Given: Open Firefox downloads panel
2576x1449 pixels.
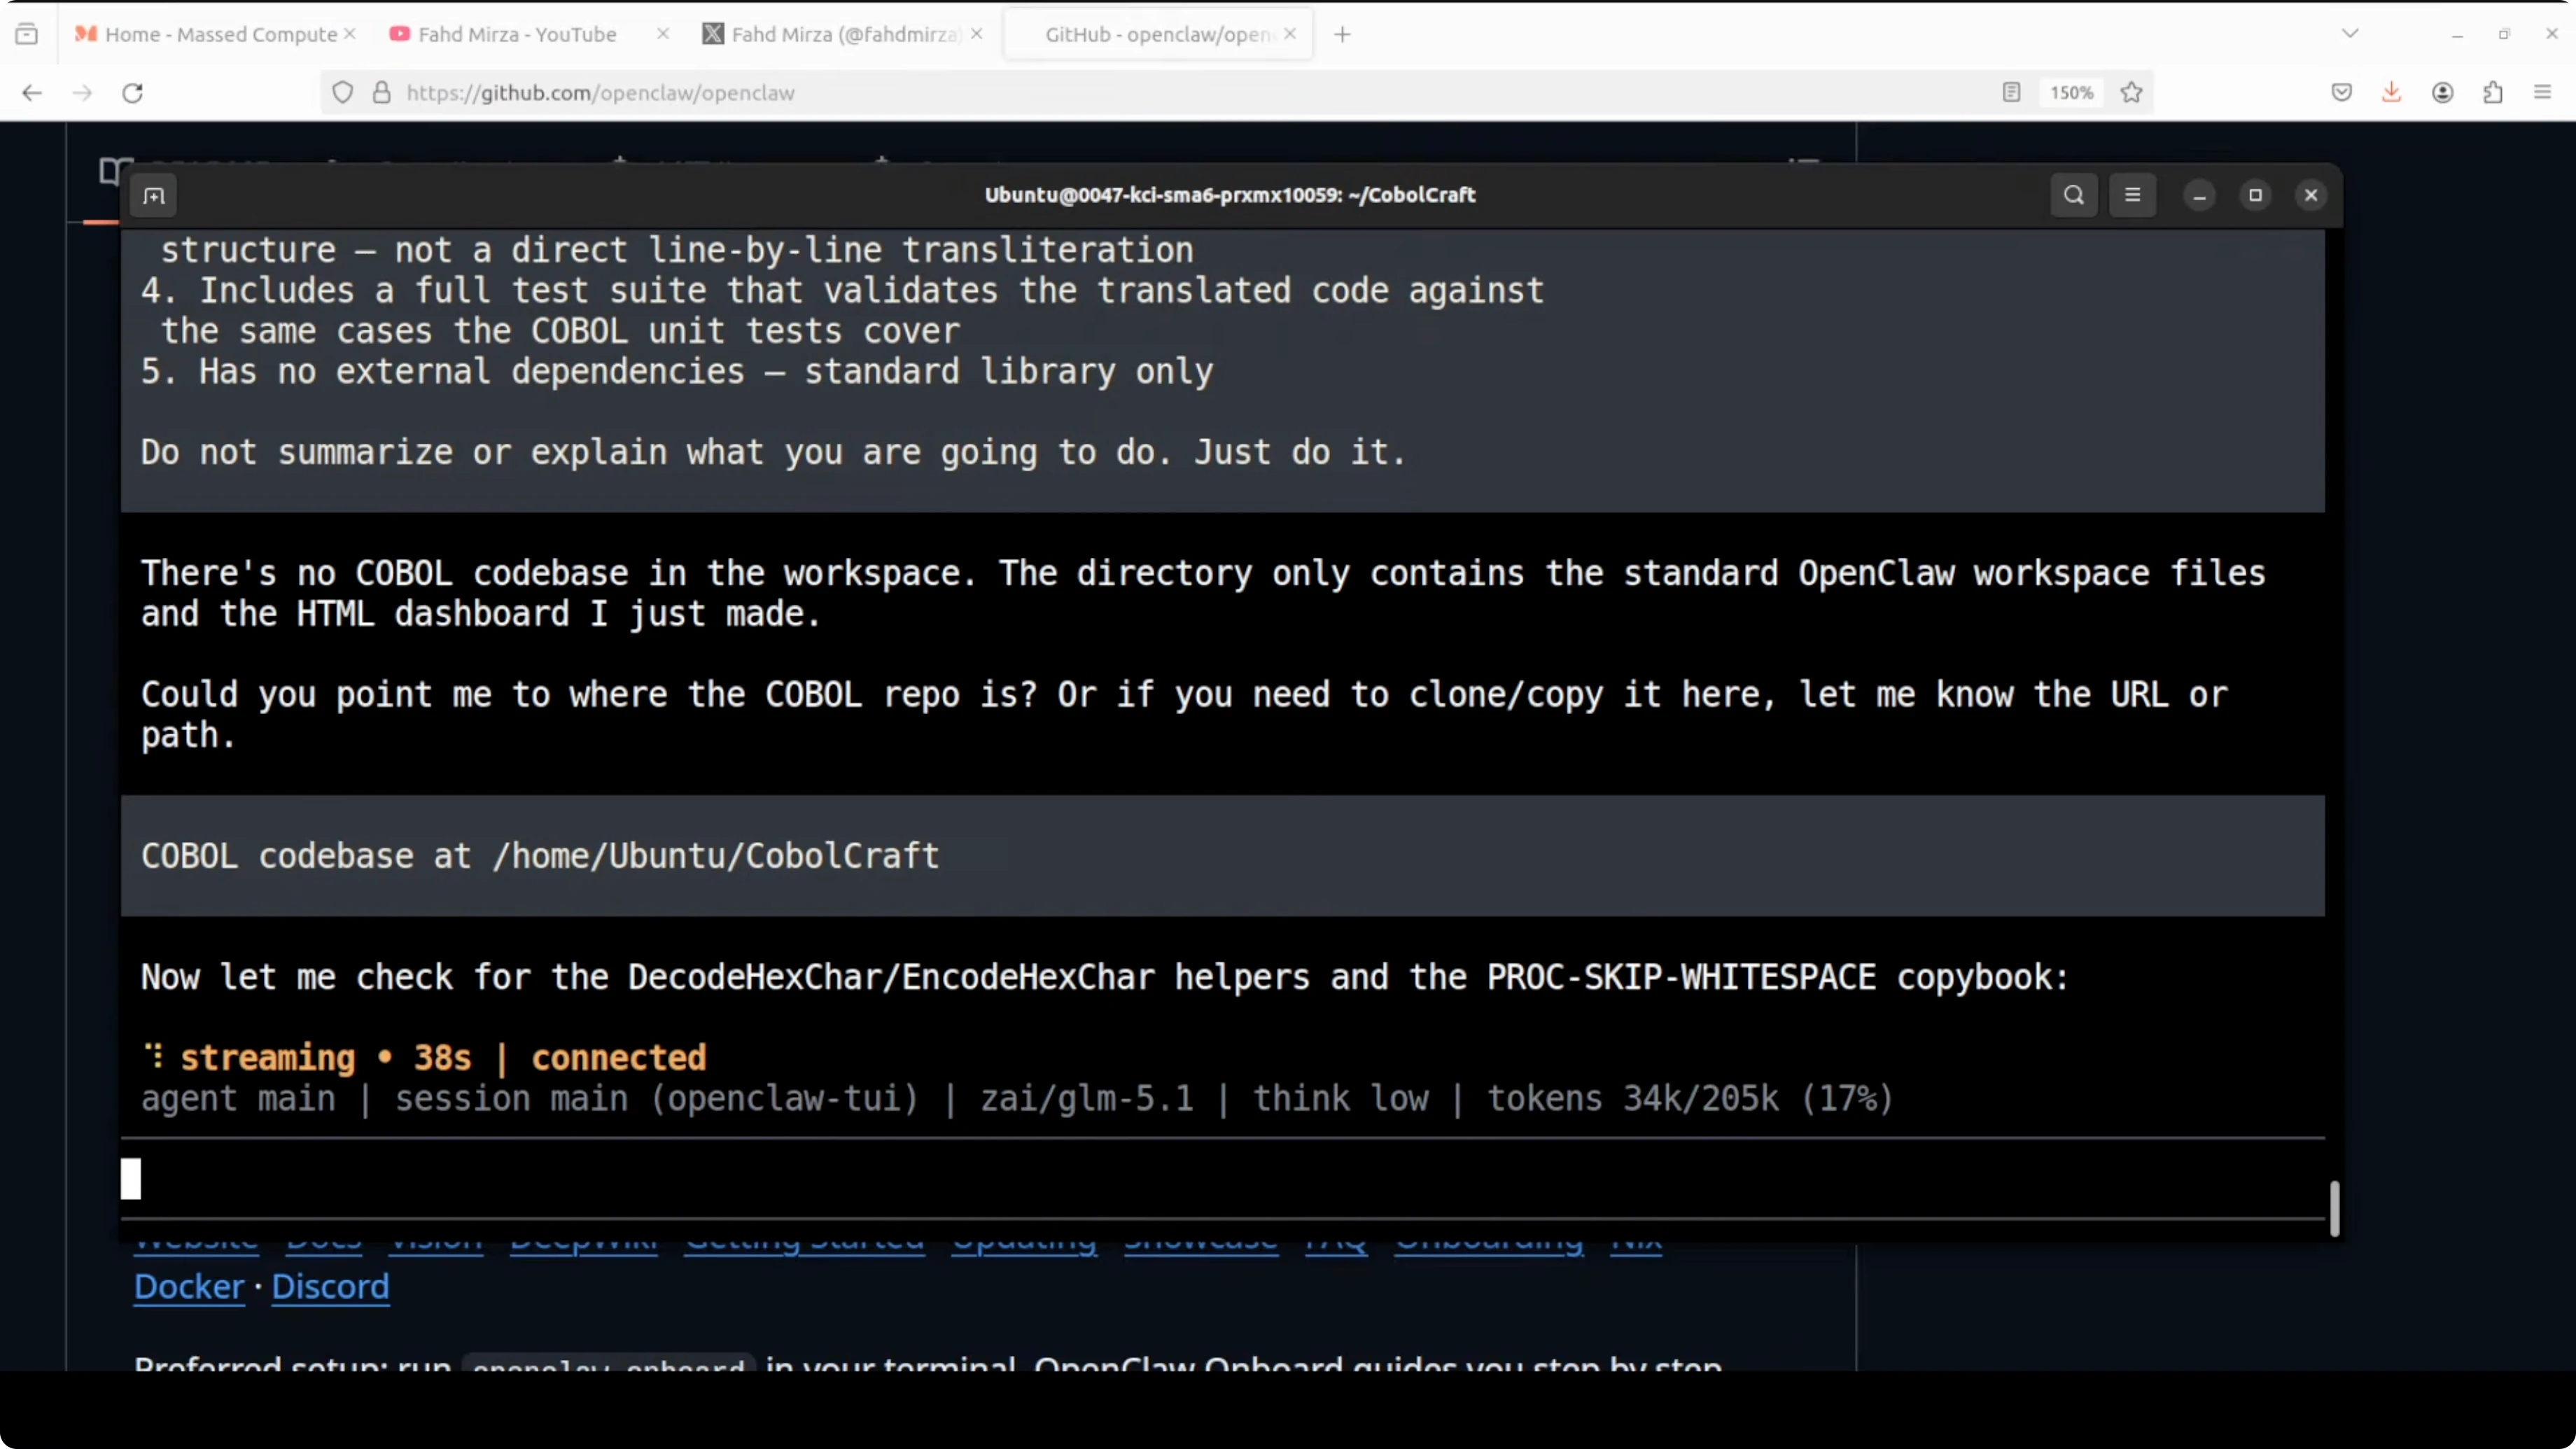Looking at the screenshot, I should coord(2391,93).
